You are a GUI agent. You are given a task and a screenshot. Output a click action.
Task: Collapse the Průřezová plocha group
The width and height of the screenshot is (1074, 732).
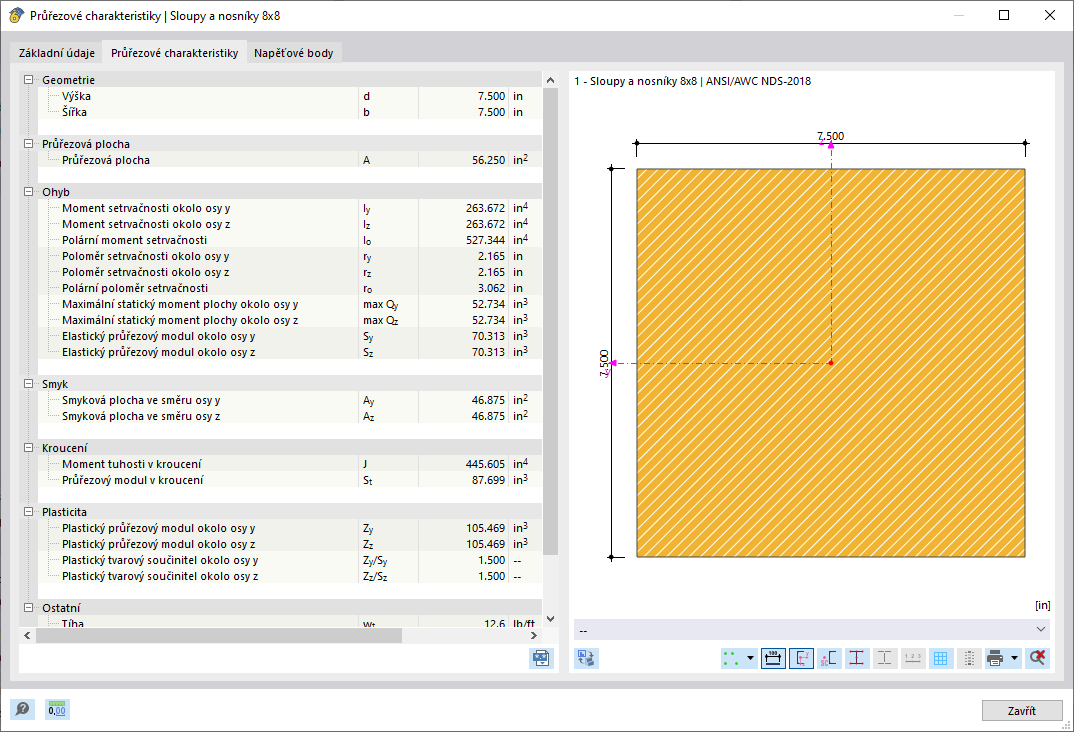click(x=29, y=144)
